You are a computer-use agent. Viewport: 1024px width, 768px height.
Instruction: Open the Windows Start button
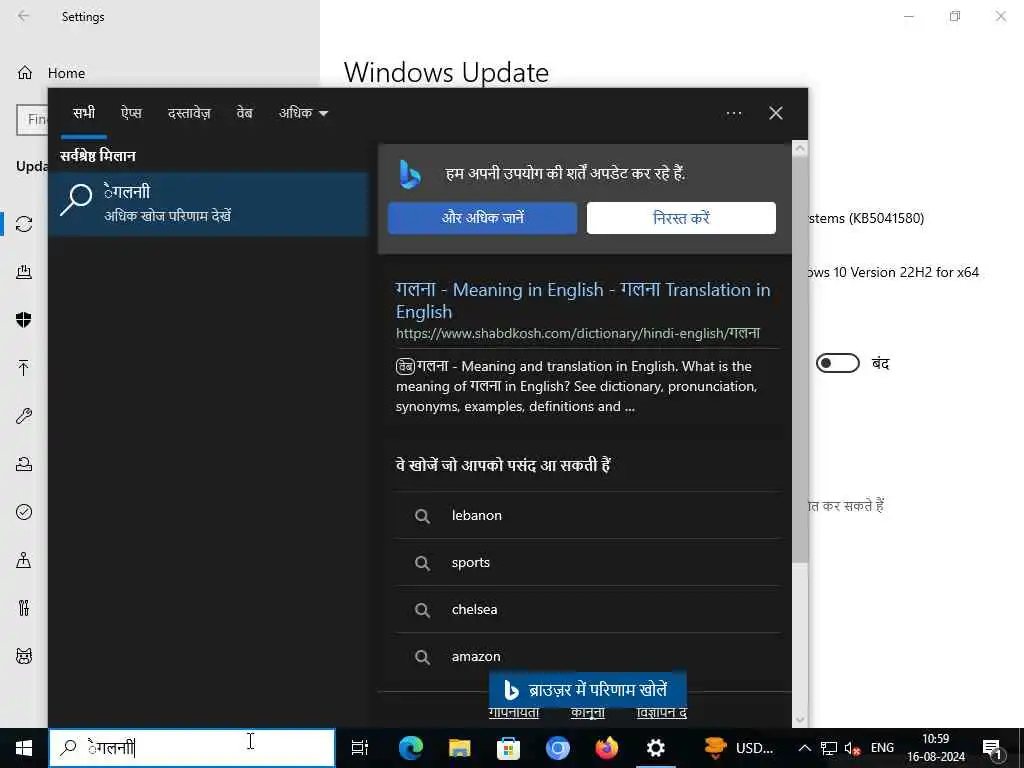(x=24, y=748)
